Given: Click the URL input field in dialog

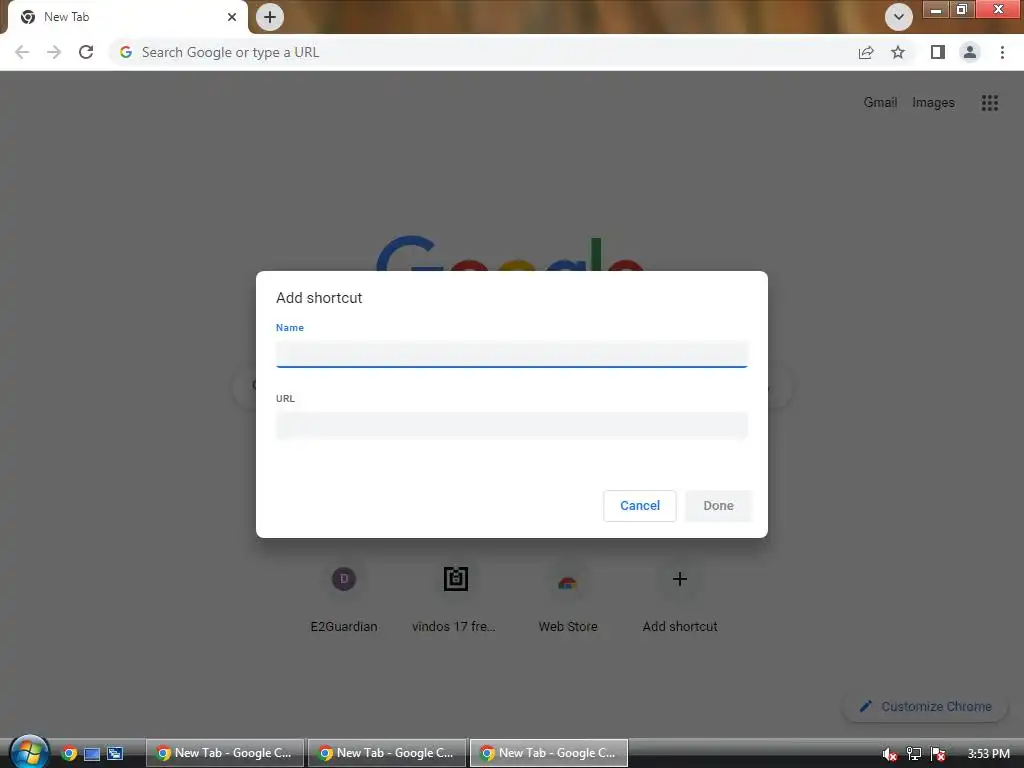Looking at the screenshot, I should point(511,425).
